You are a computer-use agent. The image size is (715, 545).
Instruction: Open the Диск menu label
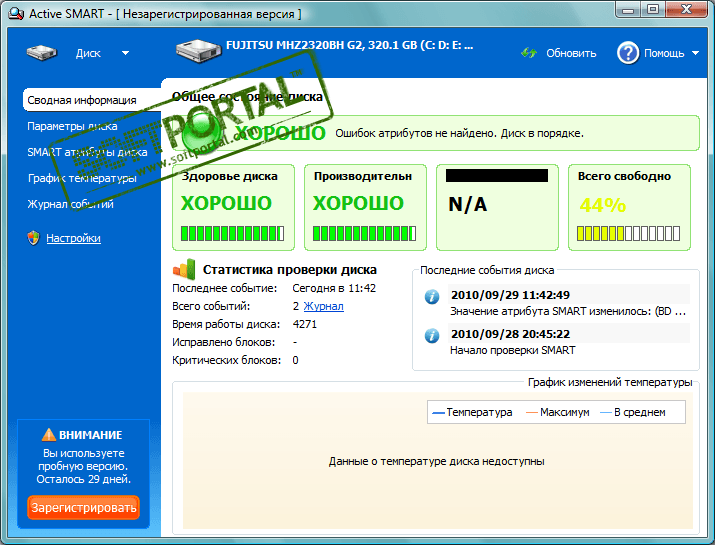tap(88, 53)
